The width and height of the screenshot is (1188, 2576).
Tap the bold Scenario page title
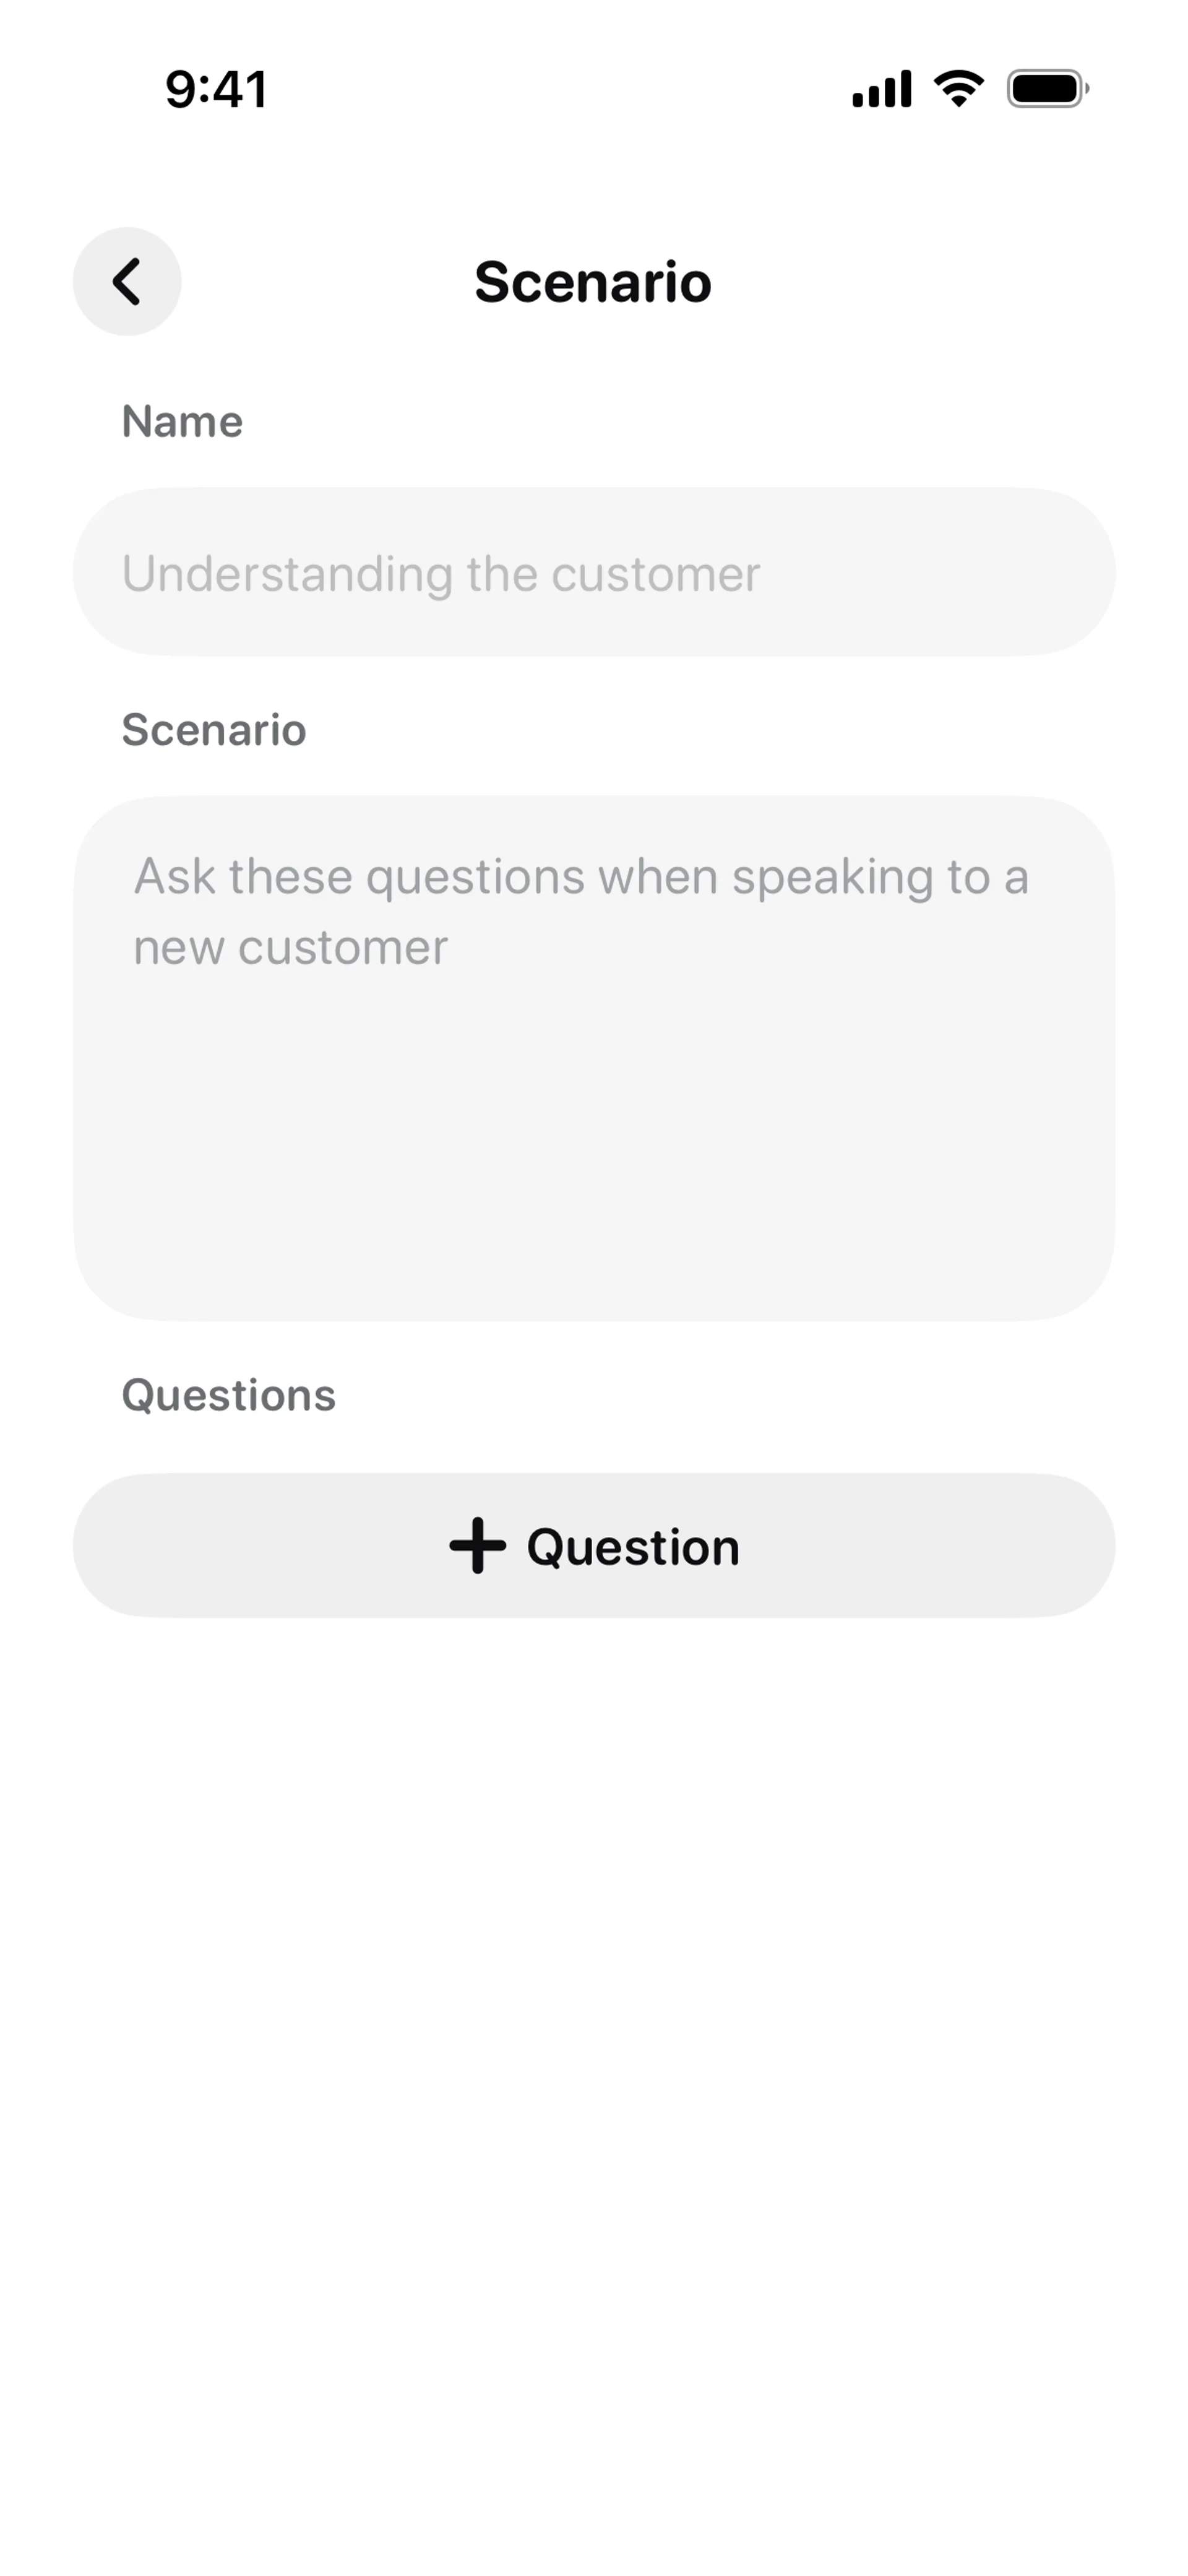593,282
